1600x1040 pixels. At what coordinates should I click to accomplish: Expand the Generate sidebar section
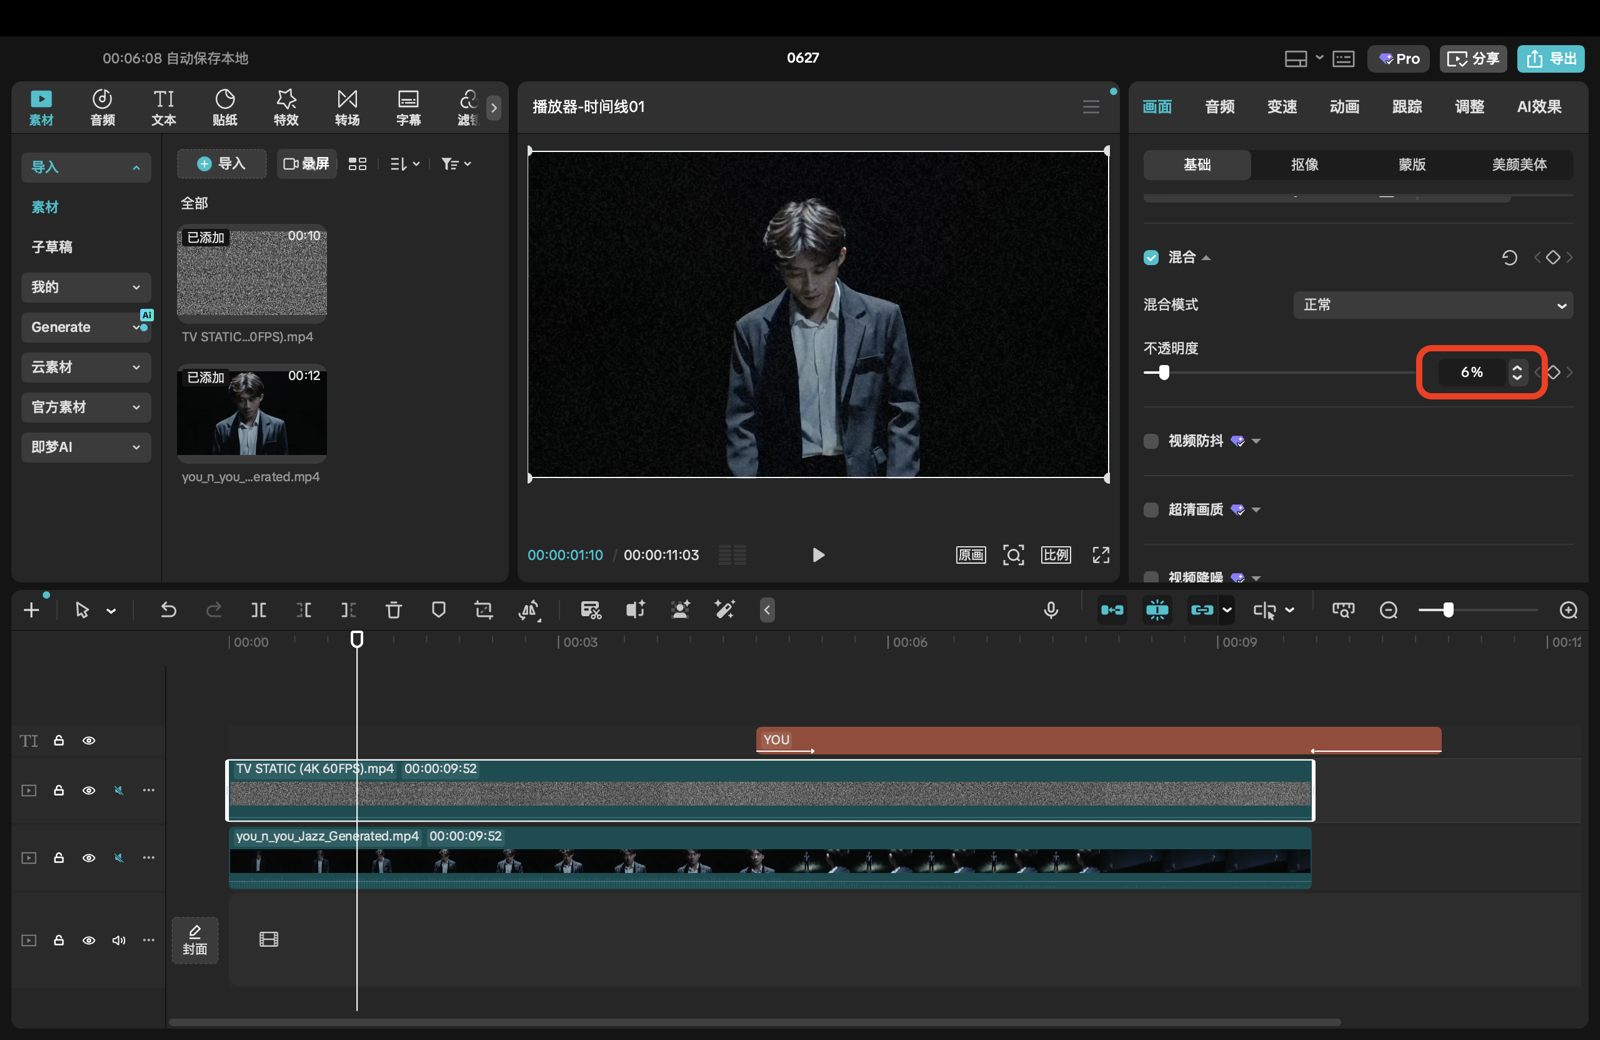click(x=86, y=327)
